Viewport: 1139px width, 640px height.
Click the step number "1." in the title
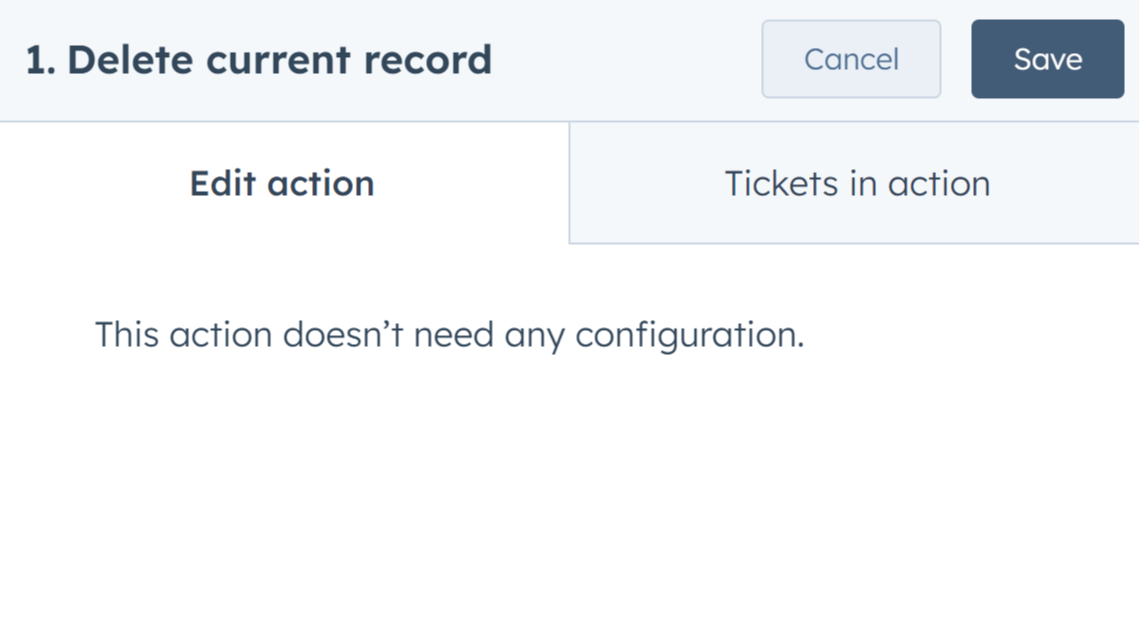click(x=41, y=60)
